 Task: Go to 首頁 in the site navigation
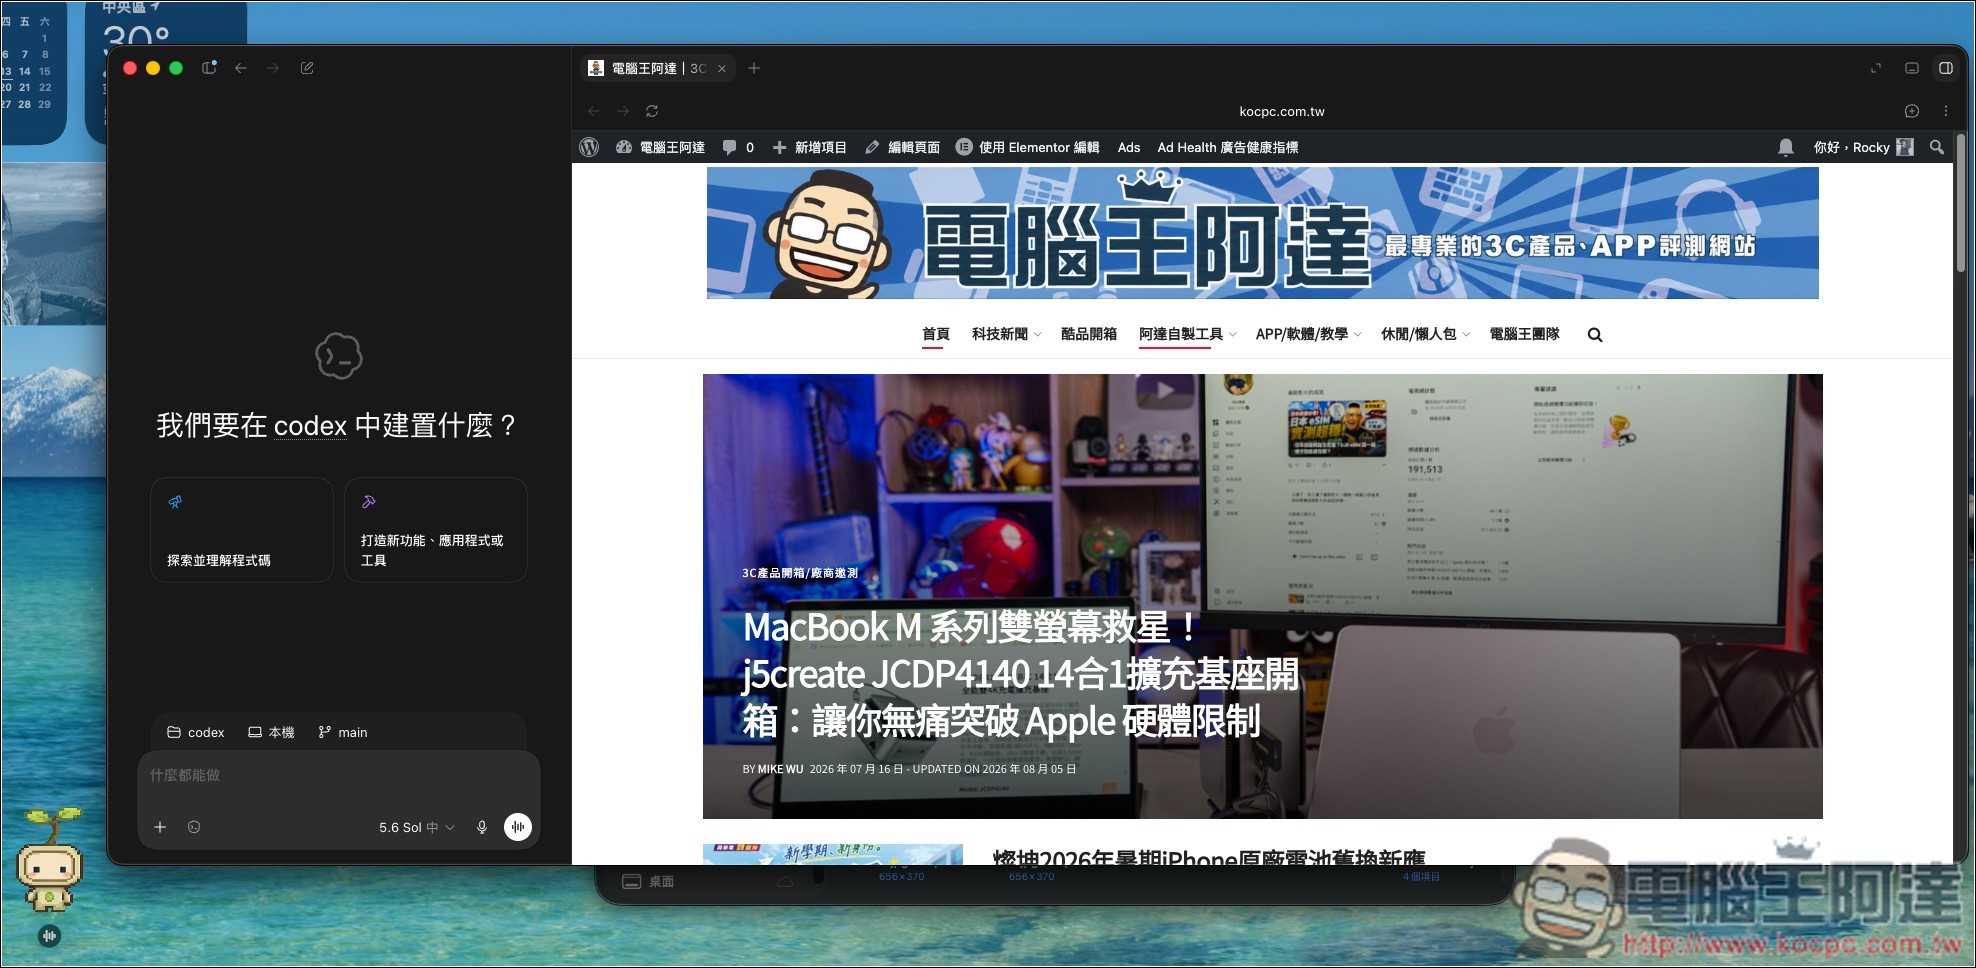click(936, 334)
